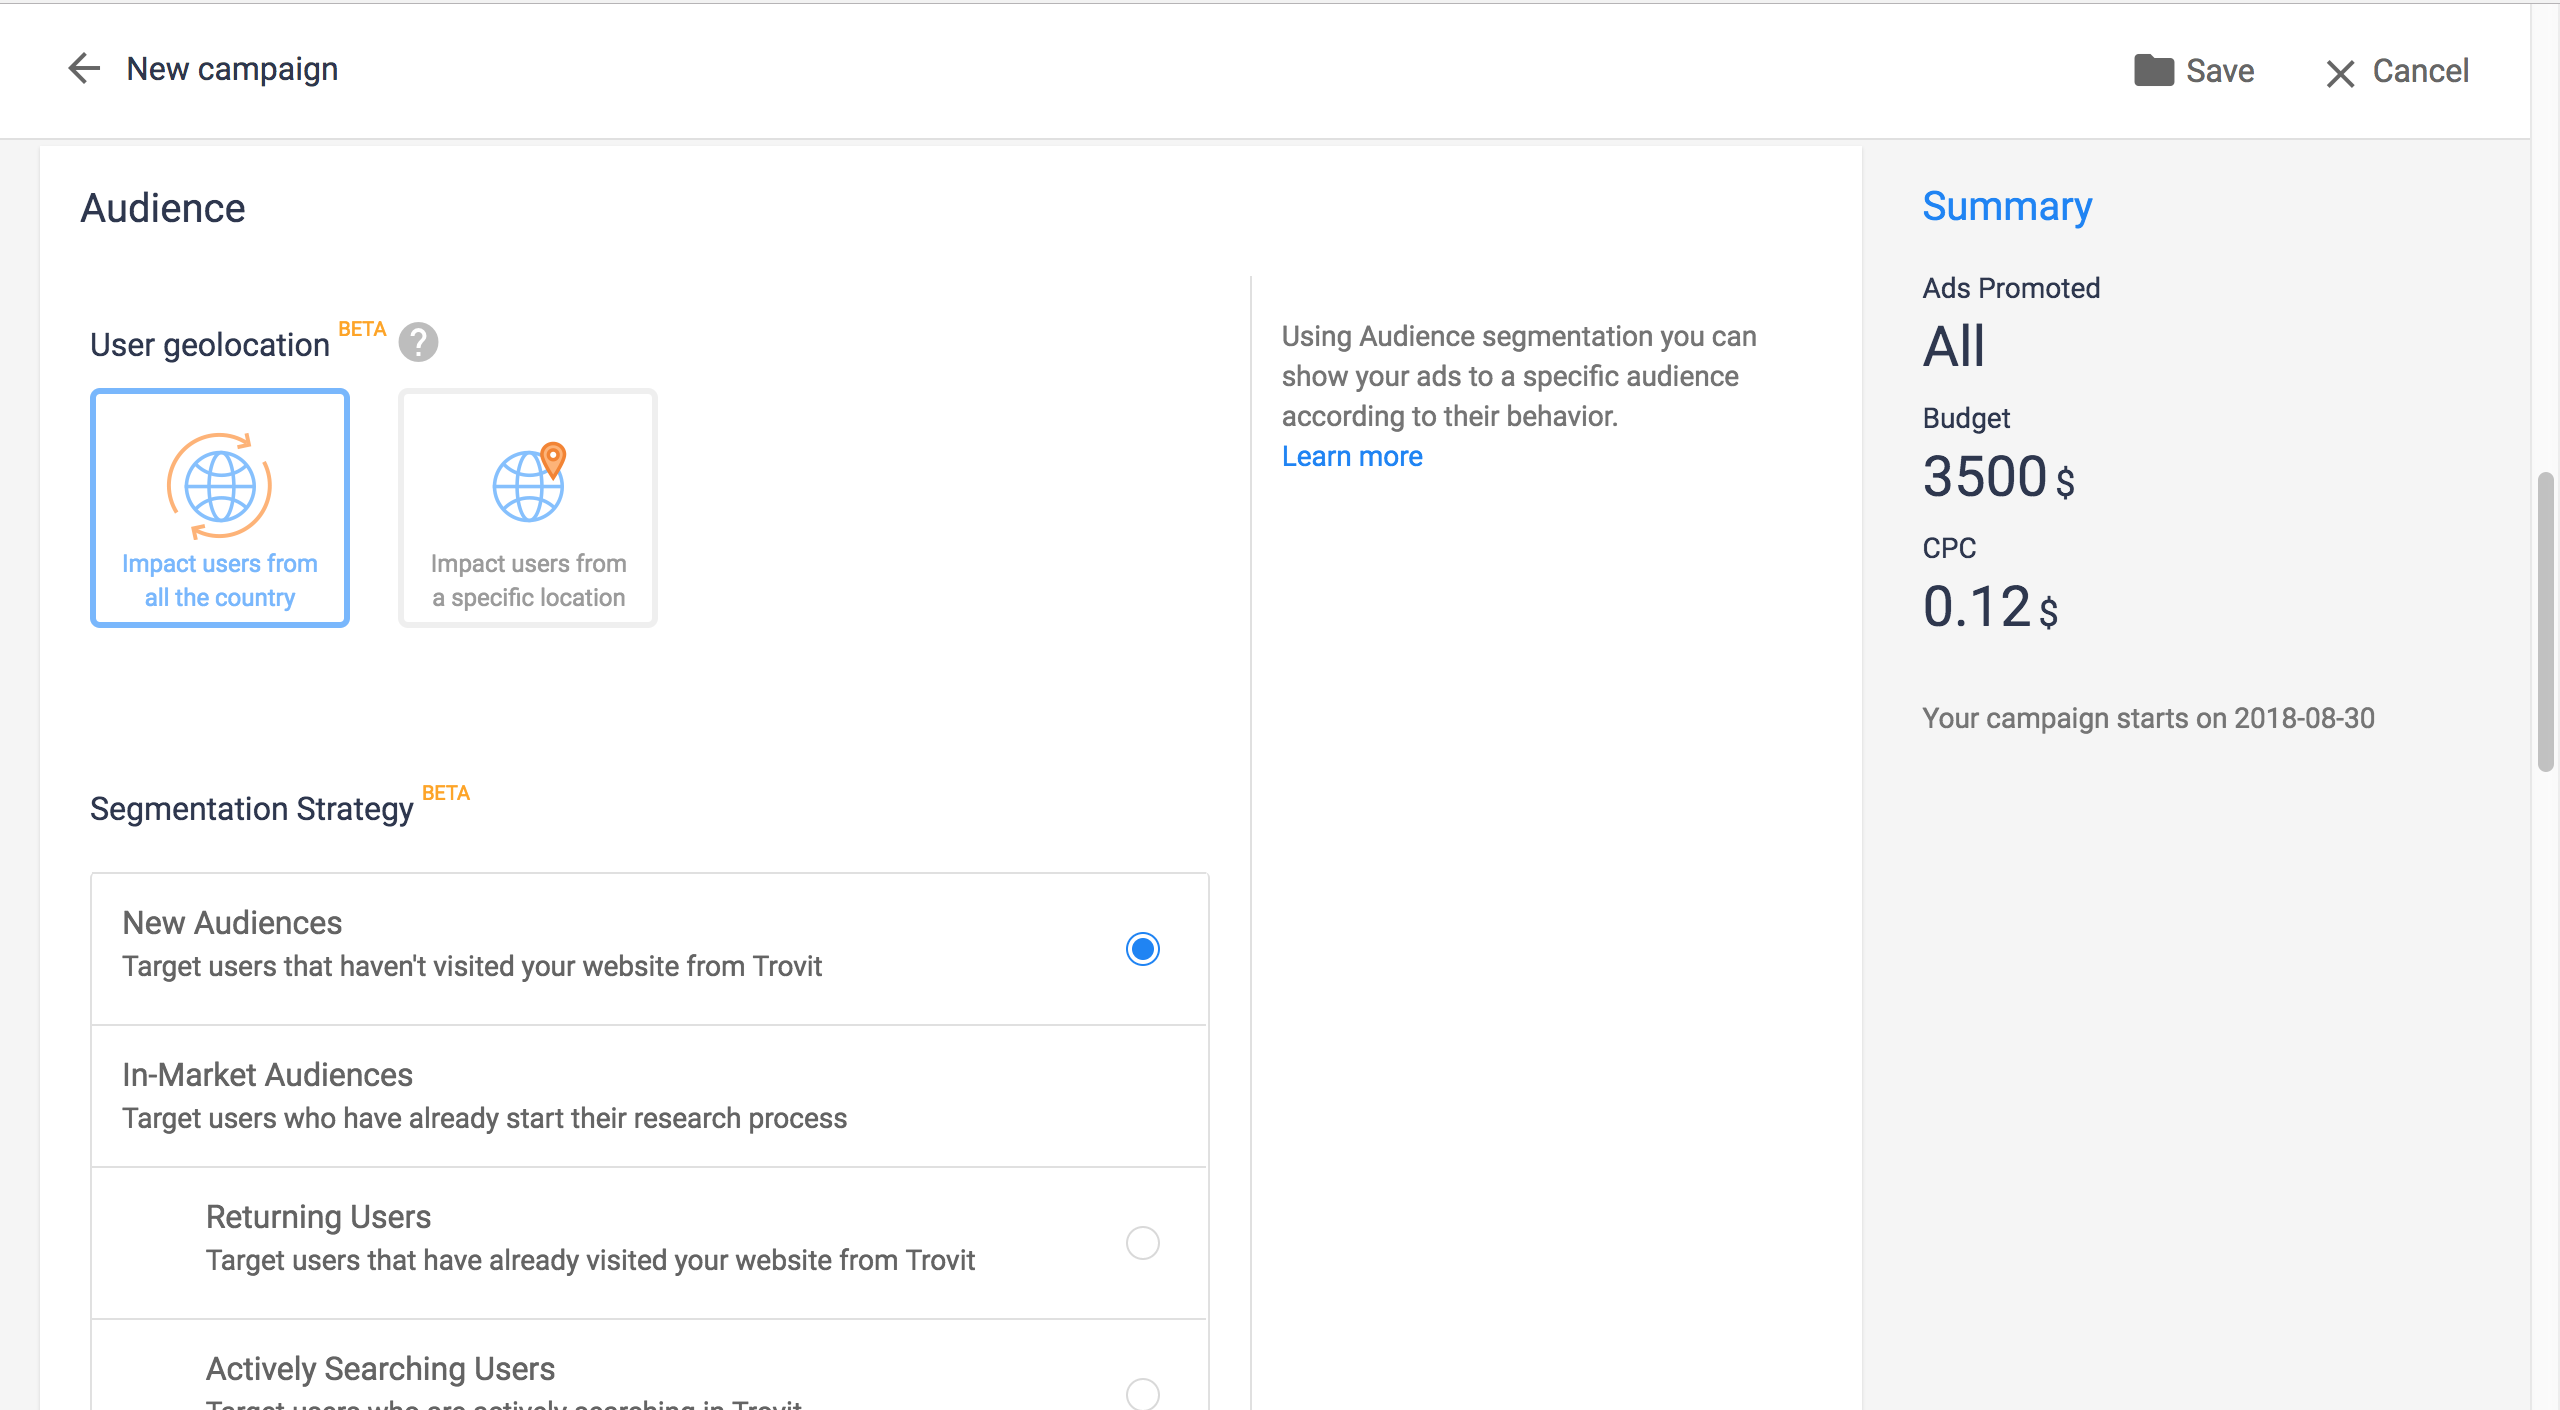Click the globe with rotating arrows icon
Viewport: 2560px width, 1410px height.
coord(219,486)
